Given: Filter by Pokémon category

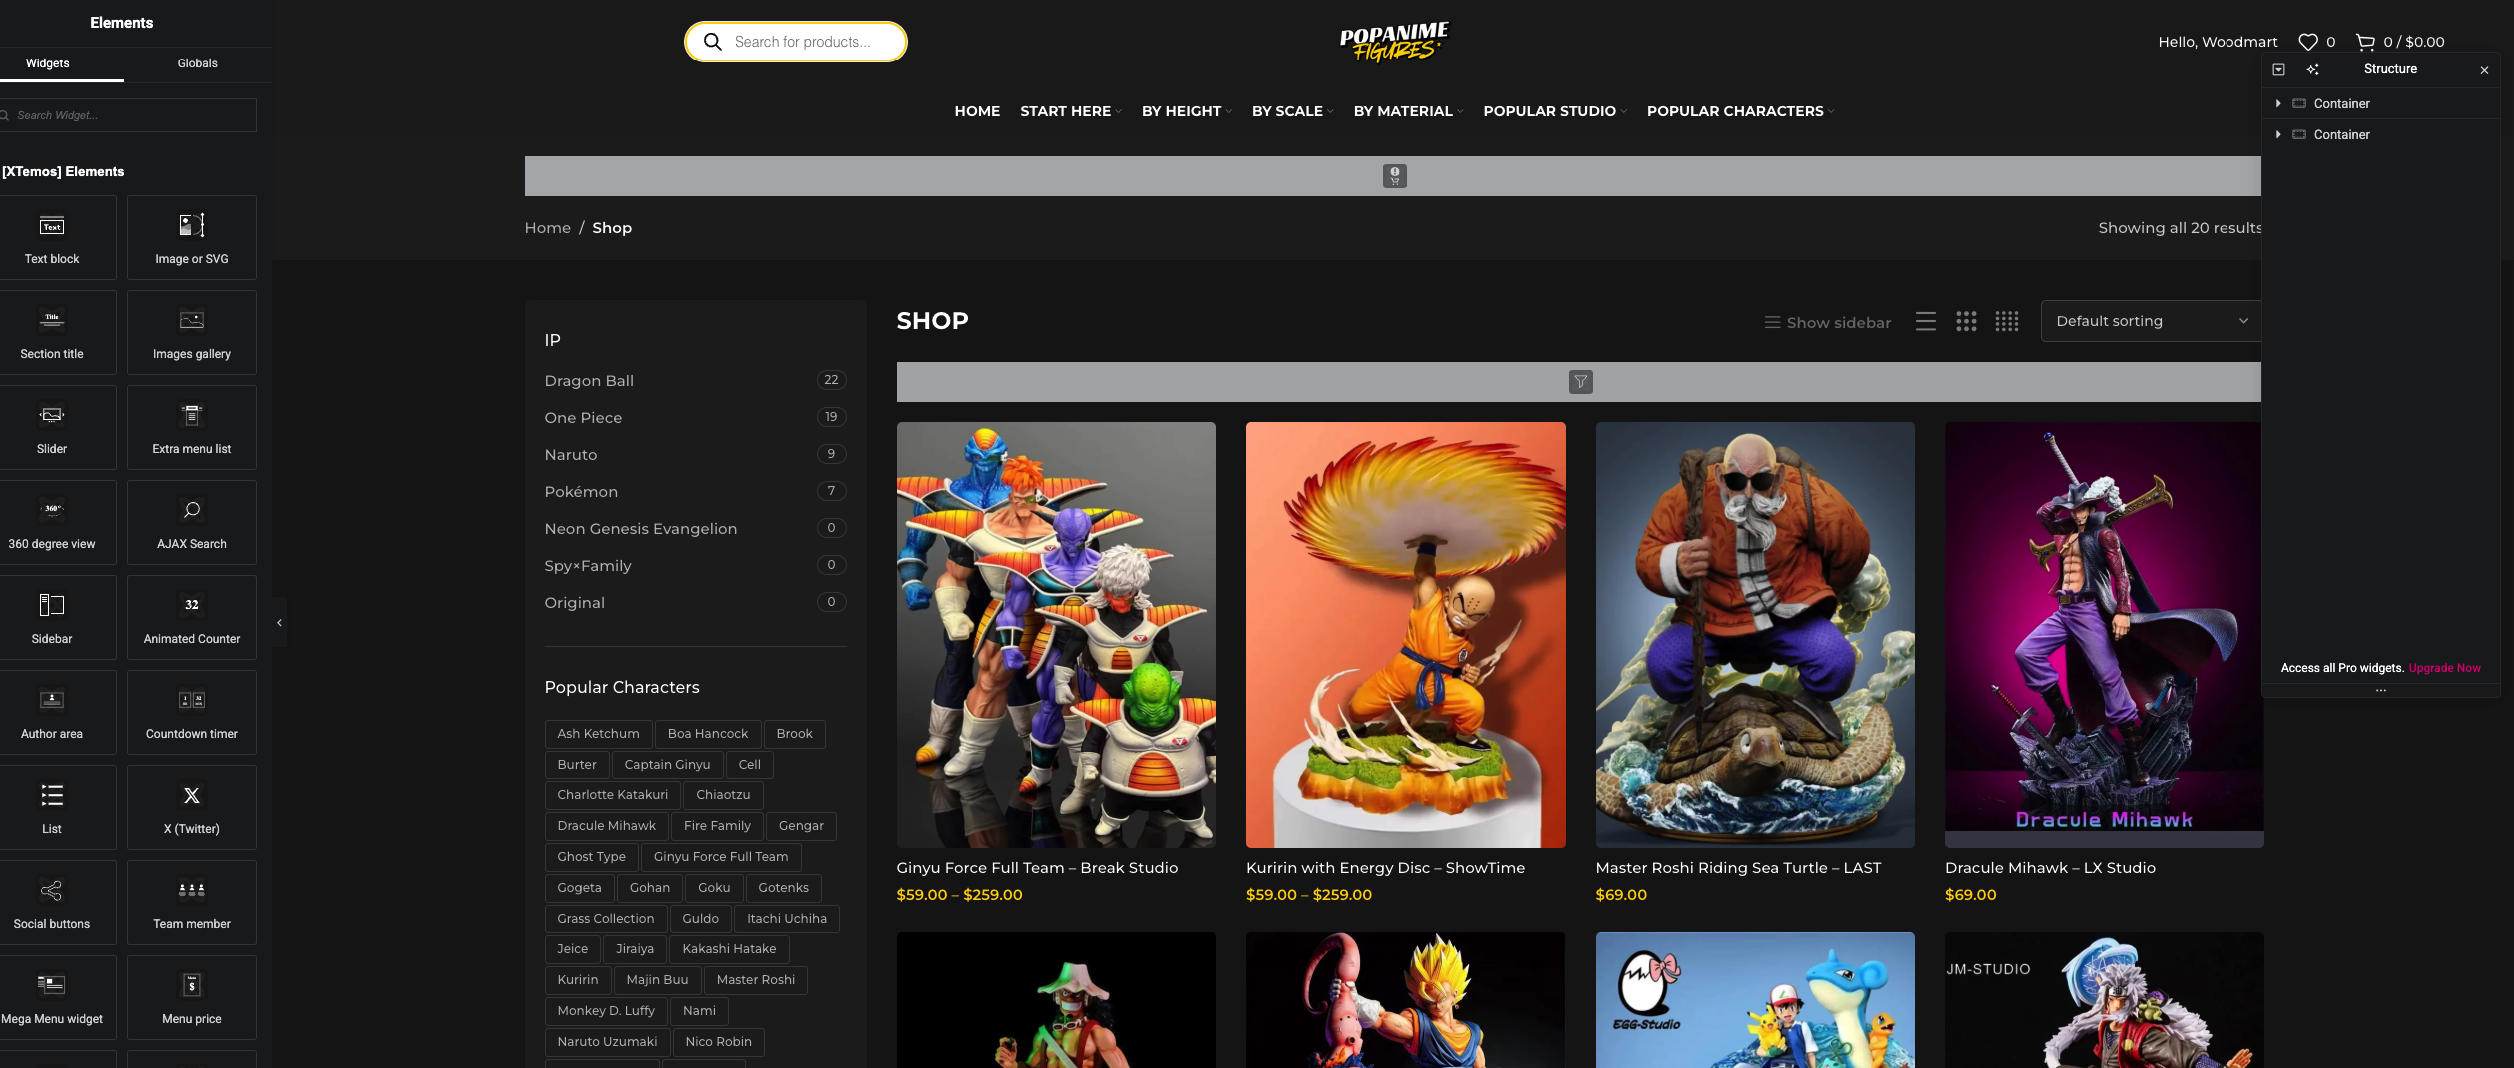Looking at the screenshot, I should (x=581, y=492).
